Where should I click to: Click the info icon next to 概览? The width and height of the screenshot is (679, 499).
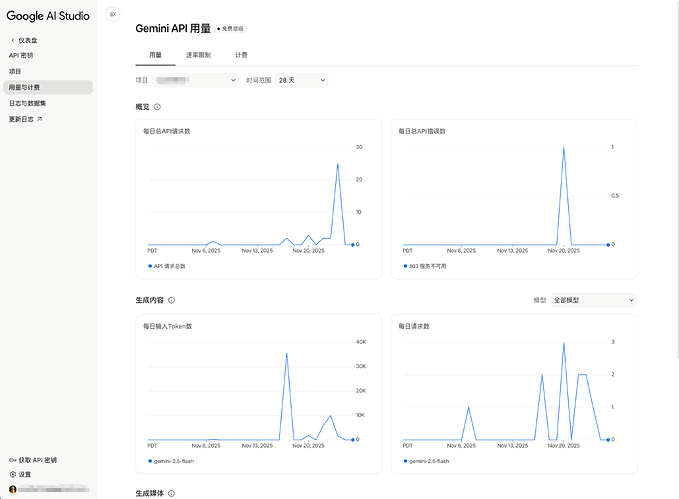point(158,106)
